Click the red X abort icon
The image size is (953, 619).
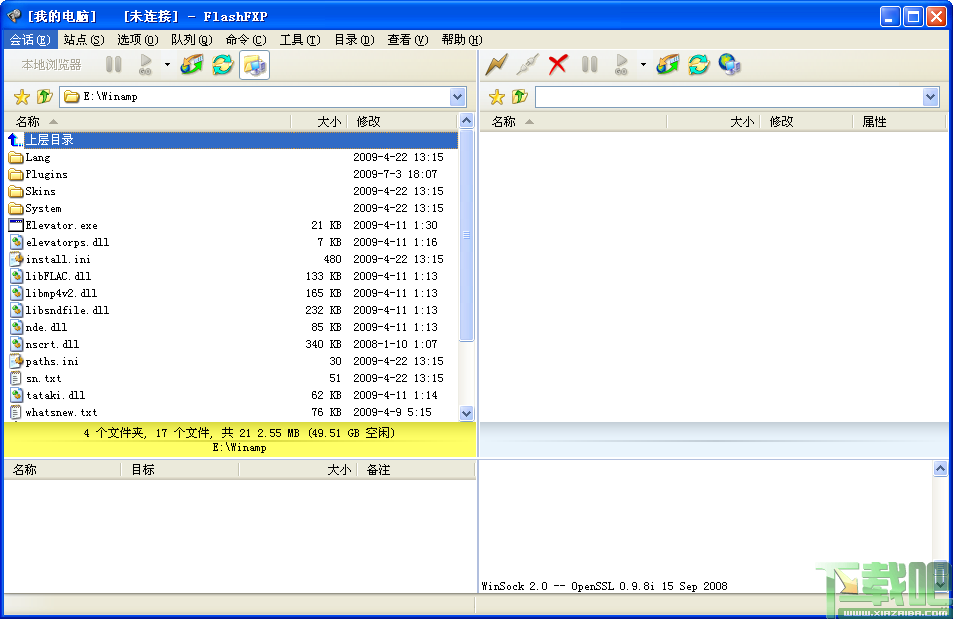[558, 64]
